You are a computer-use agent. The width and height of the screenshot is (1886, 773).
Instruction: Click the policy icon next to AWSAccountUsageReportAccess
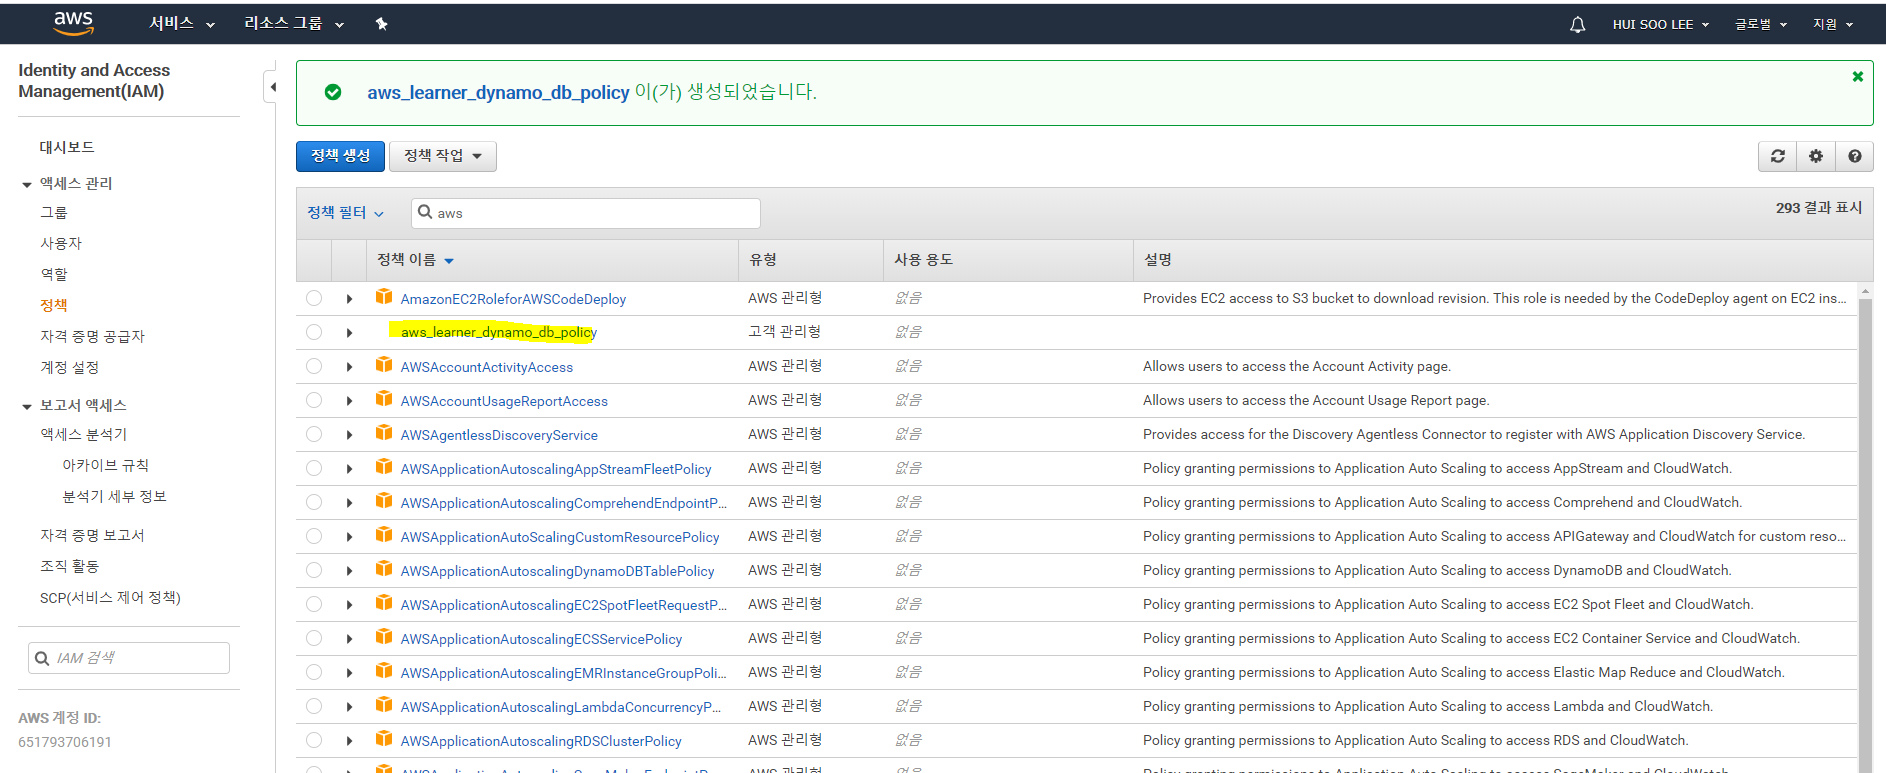tap(384, 399)
